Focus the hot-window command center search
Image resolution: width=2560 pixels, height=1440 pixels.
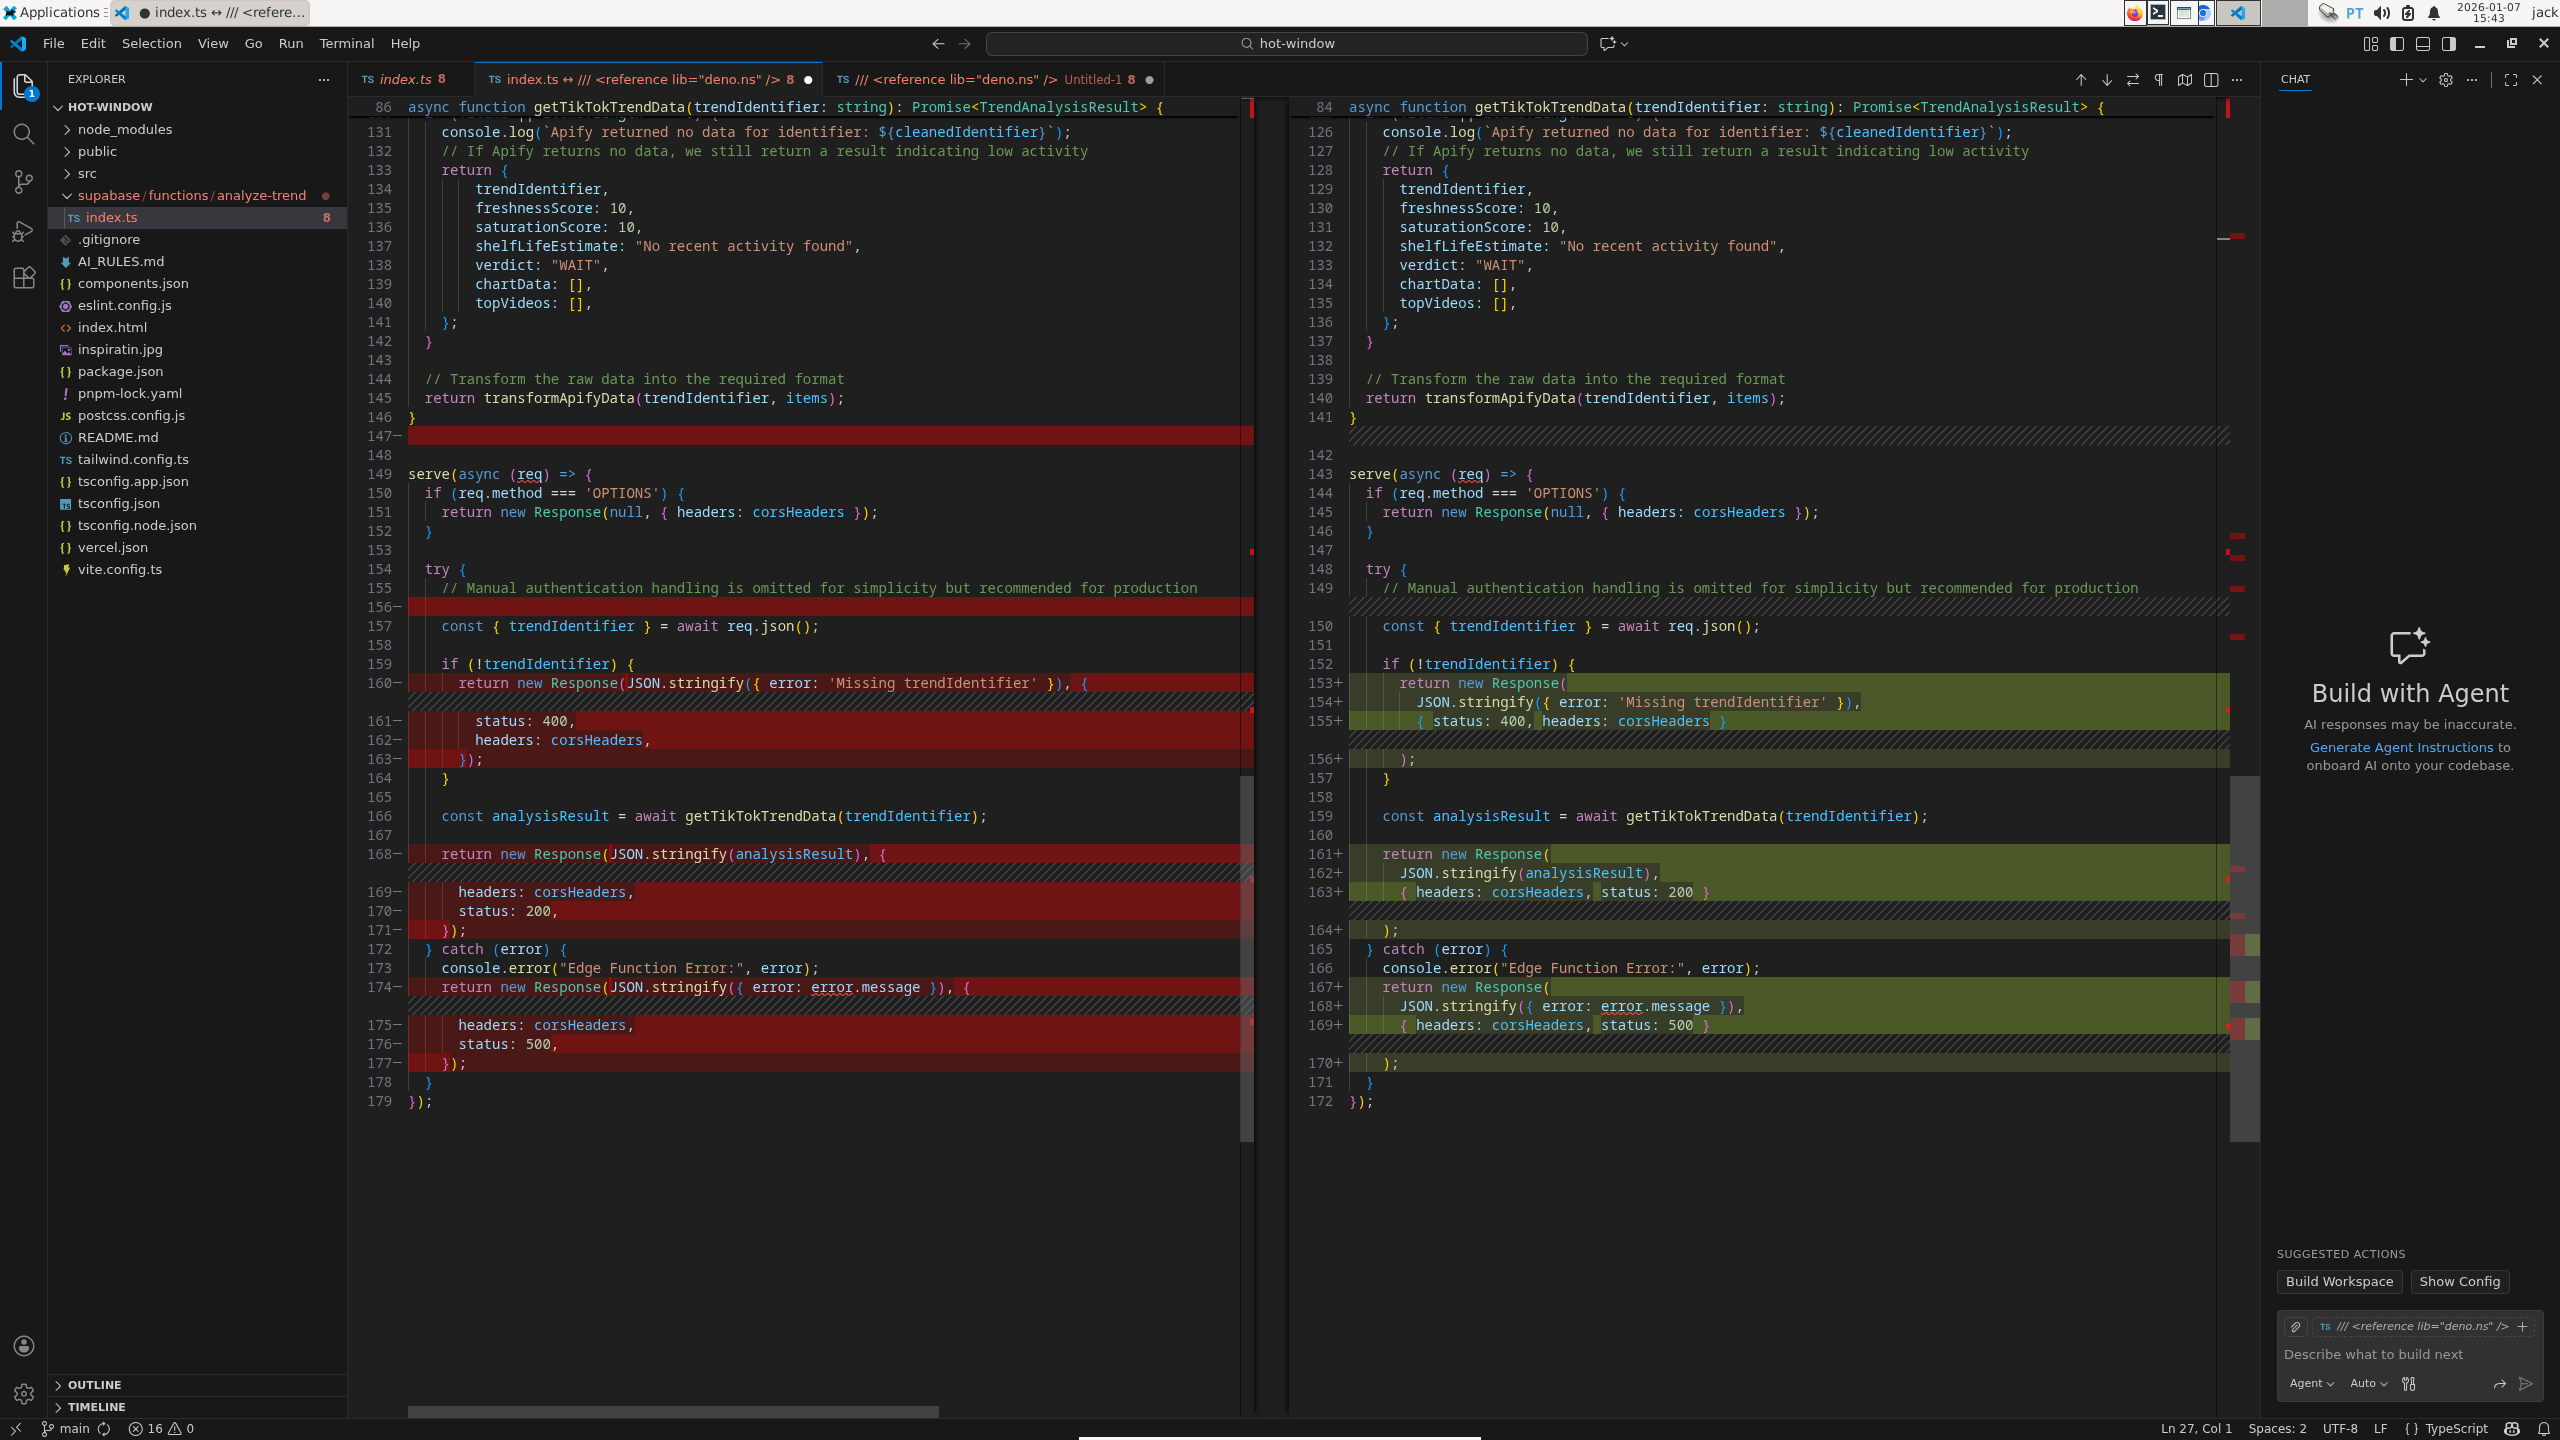pos(1286,44)
